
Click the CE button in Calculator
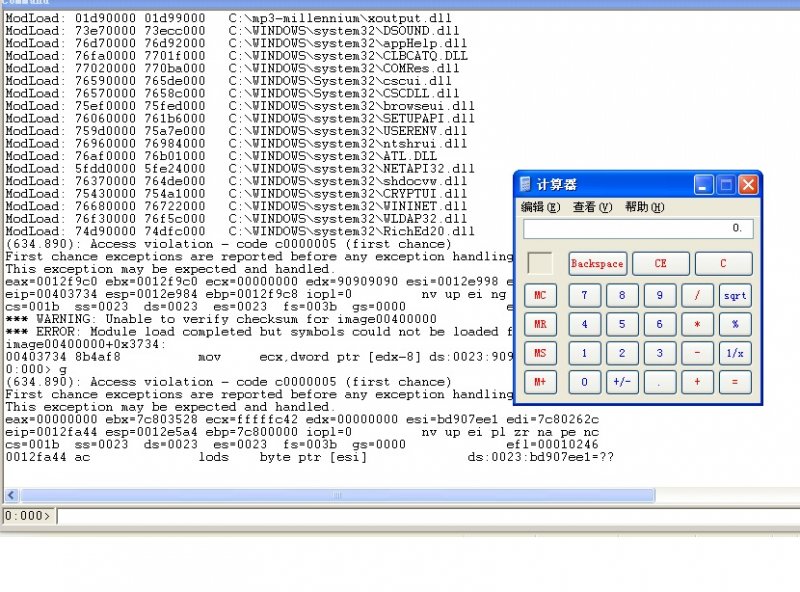[661, 263]
